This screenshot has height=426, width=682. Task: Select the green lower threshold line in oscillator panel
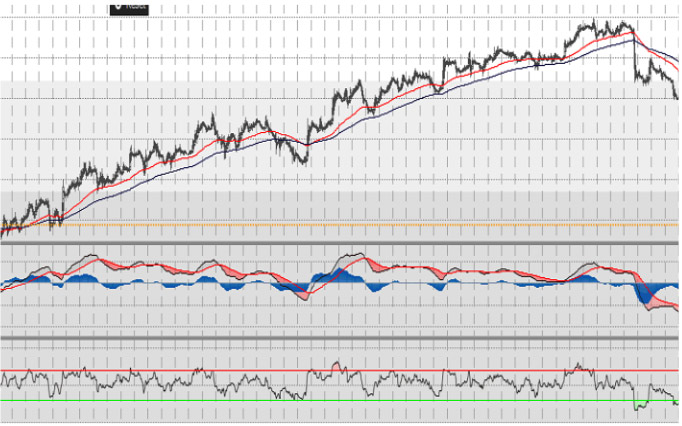pos(339,400)
